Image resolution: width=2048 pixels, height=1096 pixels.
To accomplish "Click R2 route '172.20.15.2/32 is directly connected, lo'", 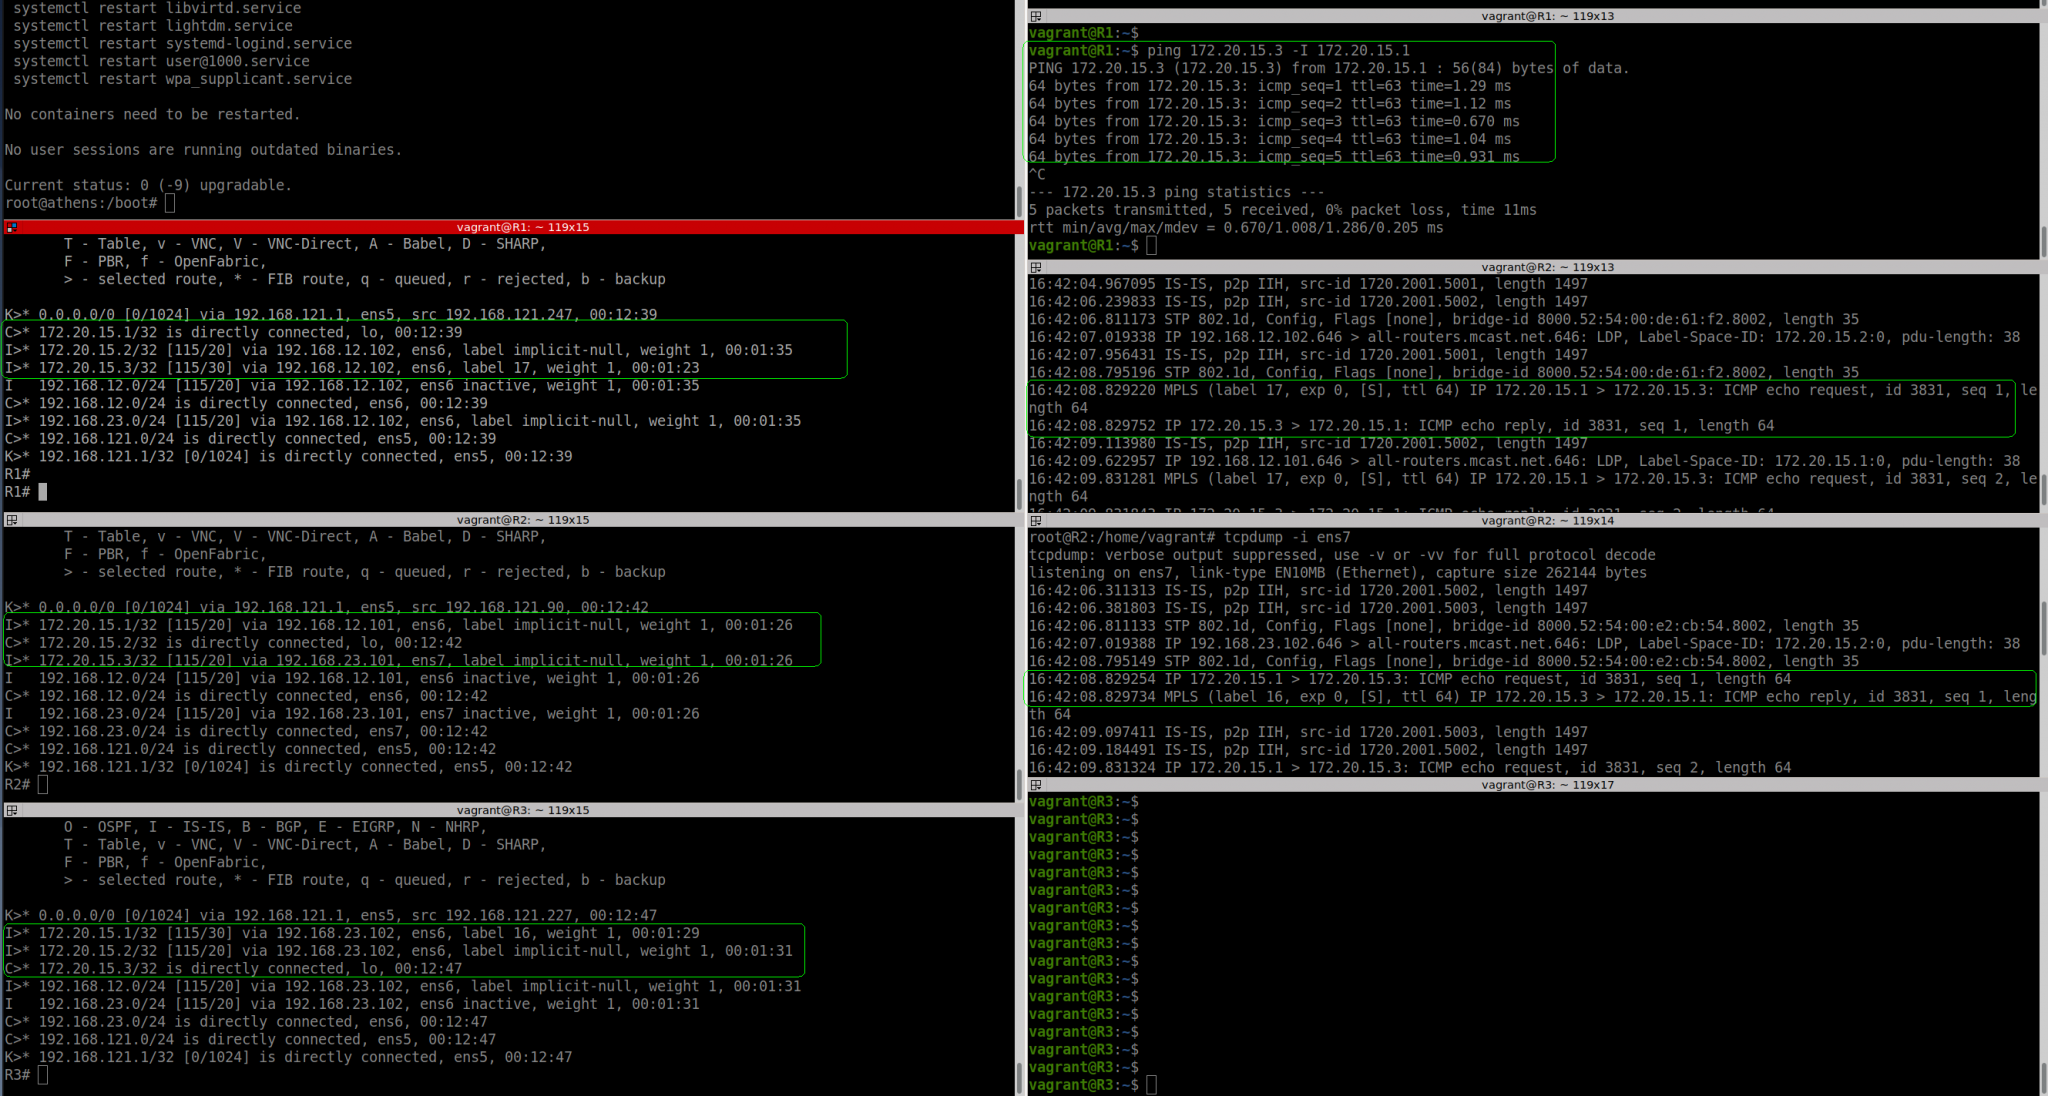I will point(233,643).
